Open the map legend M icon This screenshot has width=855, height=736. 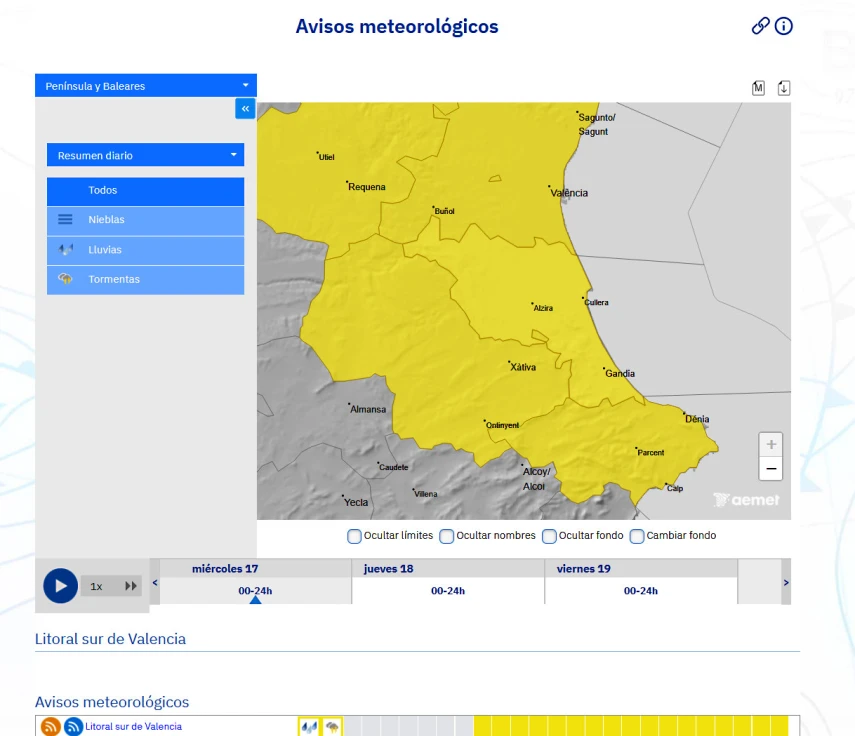coord(758,87)
